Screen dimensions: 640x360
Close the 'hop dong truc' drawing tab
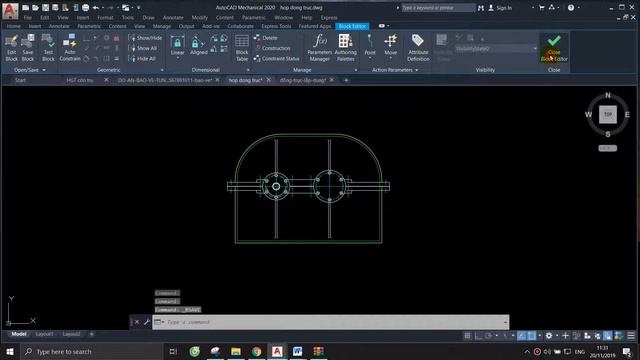coord(268,80)
